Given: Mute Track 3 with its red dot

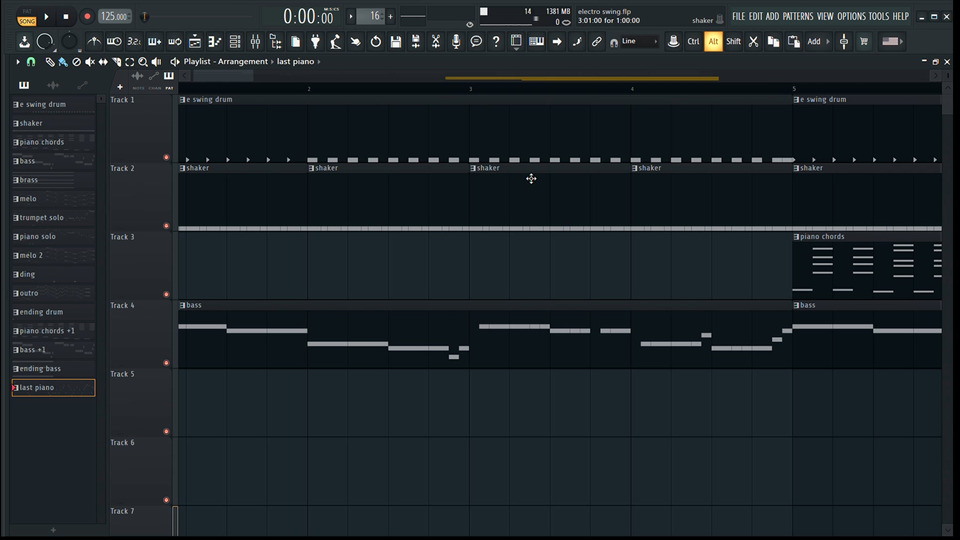Looking at the screenshot, I should coord(166,294).
